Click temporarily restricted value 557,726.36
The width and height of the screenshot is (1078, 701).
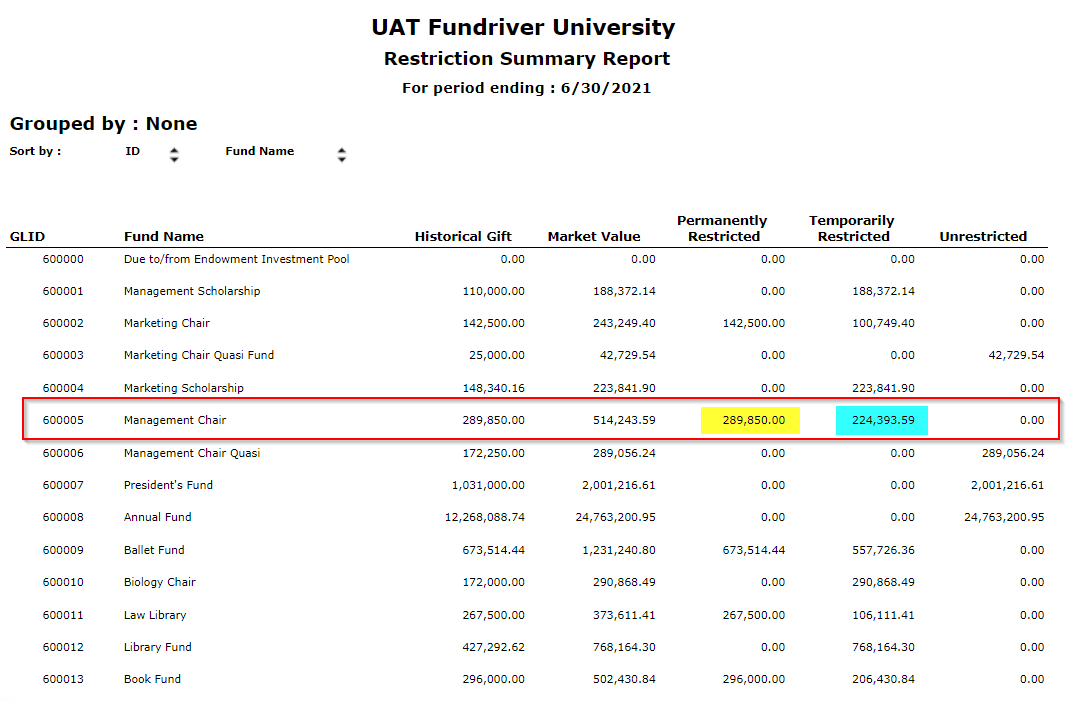(x=883, y=550)
